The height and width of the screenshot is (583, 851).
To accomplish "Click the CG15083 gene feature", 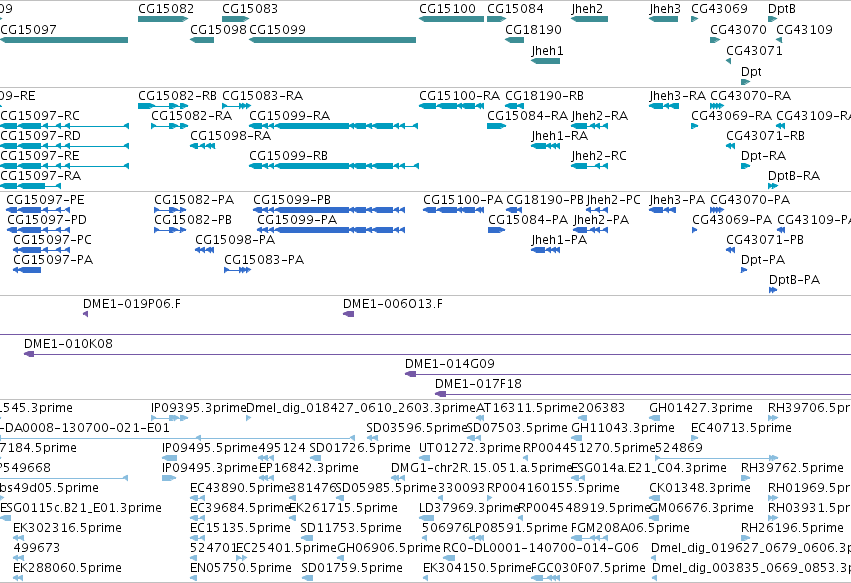I will pyautogui.click(x=235, y=19).
